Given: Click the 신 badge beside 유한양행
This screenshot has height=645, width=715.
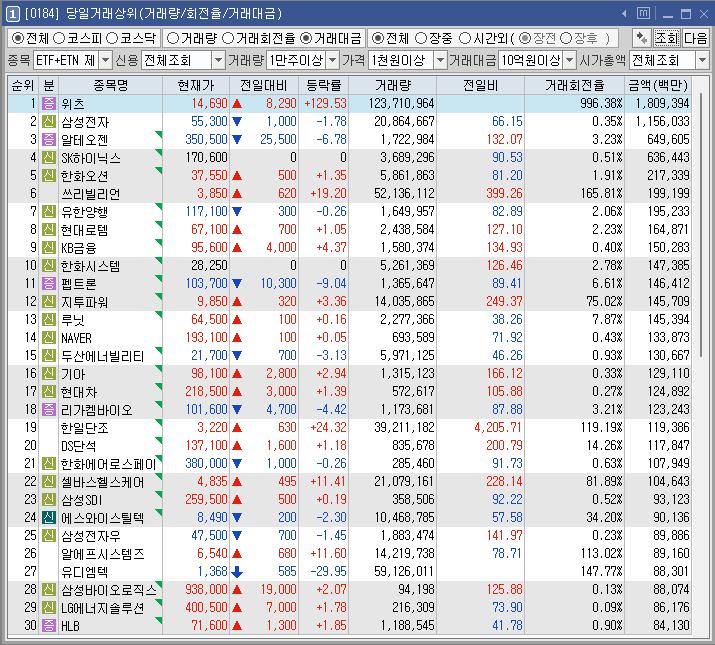Looking at the screenshot, I should 48,212.
